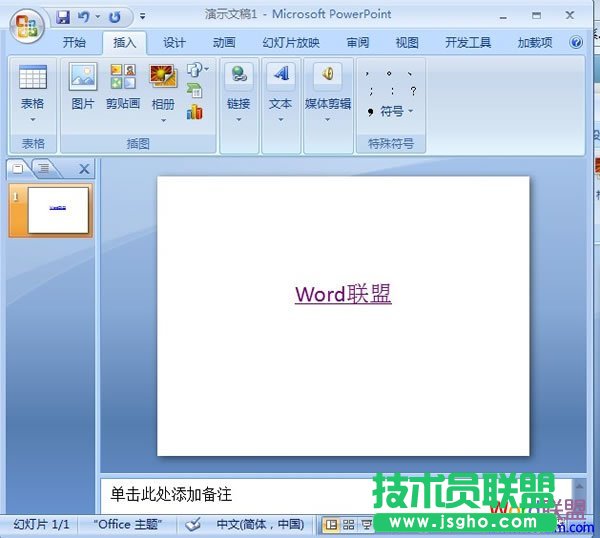Create a photo album with 相册 icon
Image resolution: width=600 pixels, height=538 pixels.
[163, 77]
